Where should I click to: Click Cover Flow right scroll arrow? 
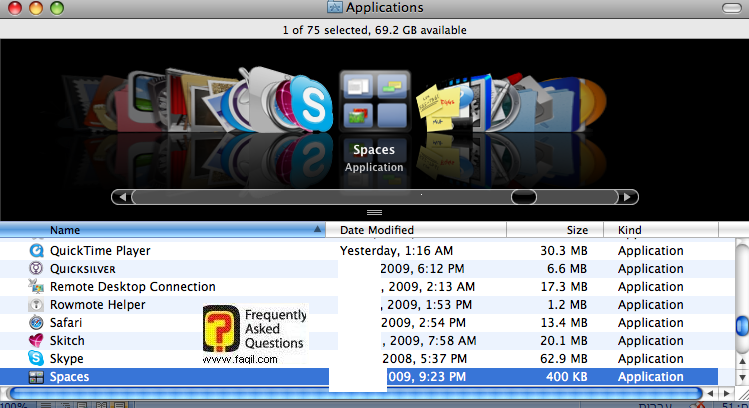627,197
